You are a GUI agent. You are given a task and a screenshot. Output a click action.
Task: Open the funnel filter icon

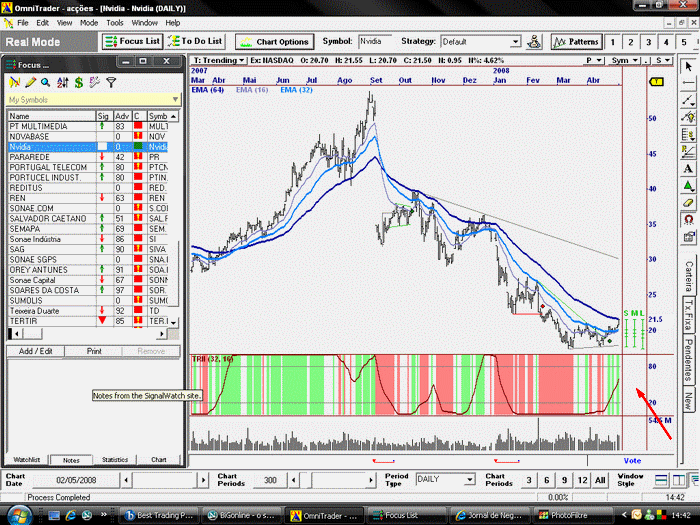coord(111,82)
